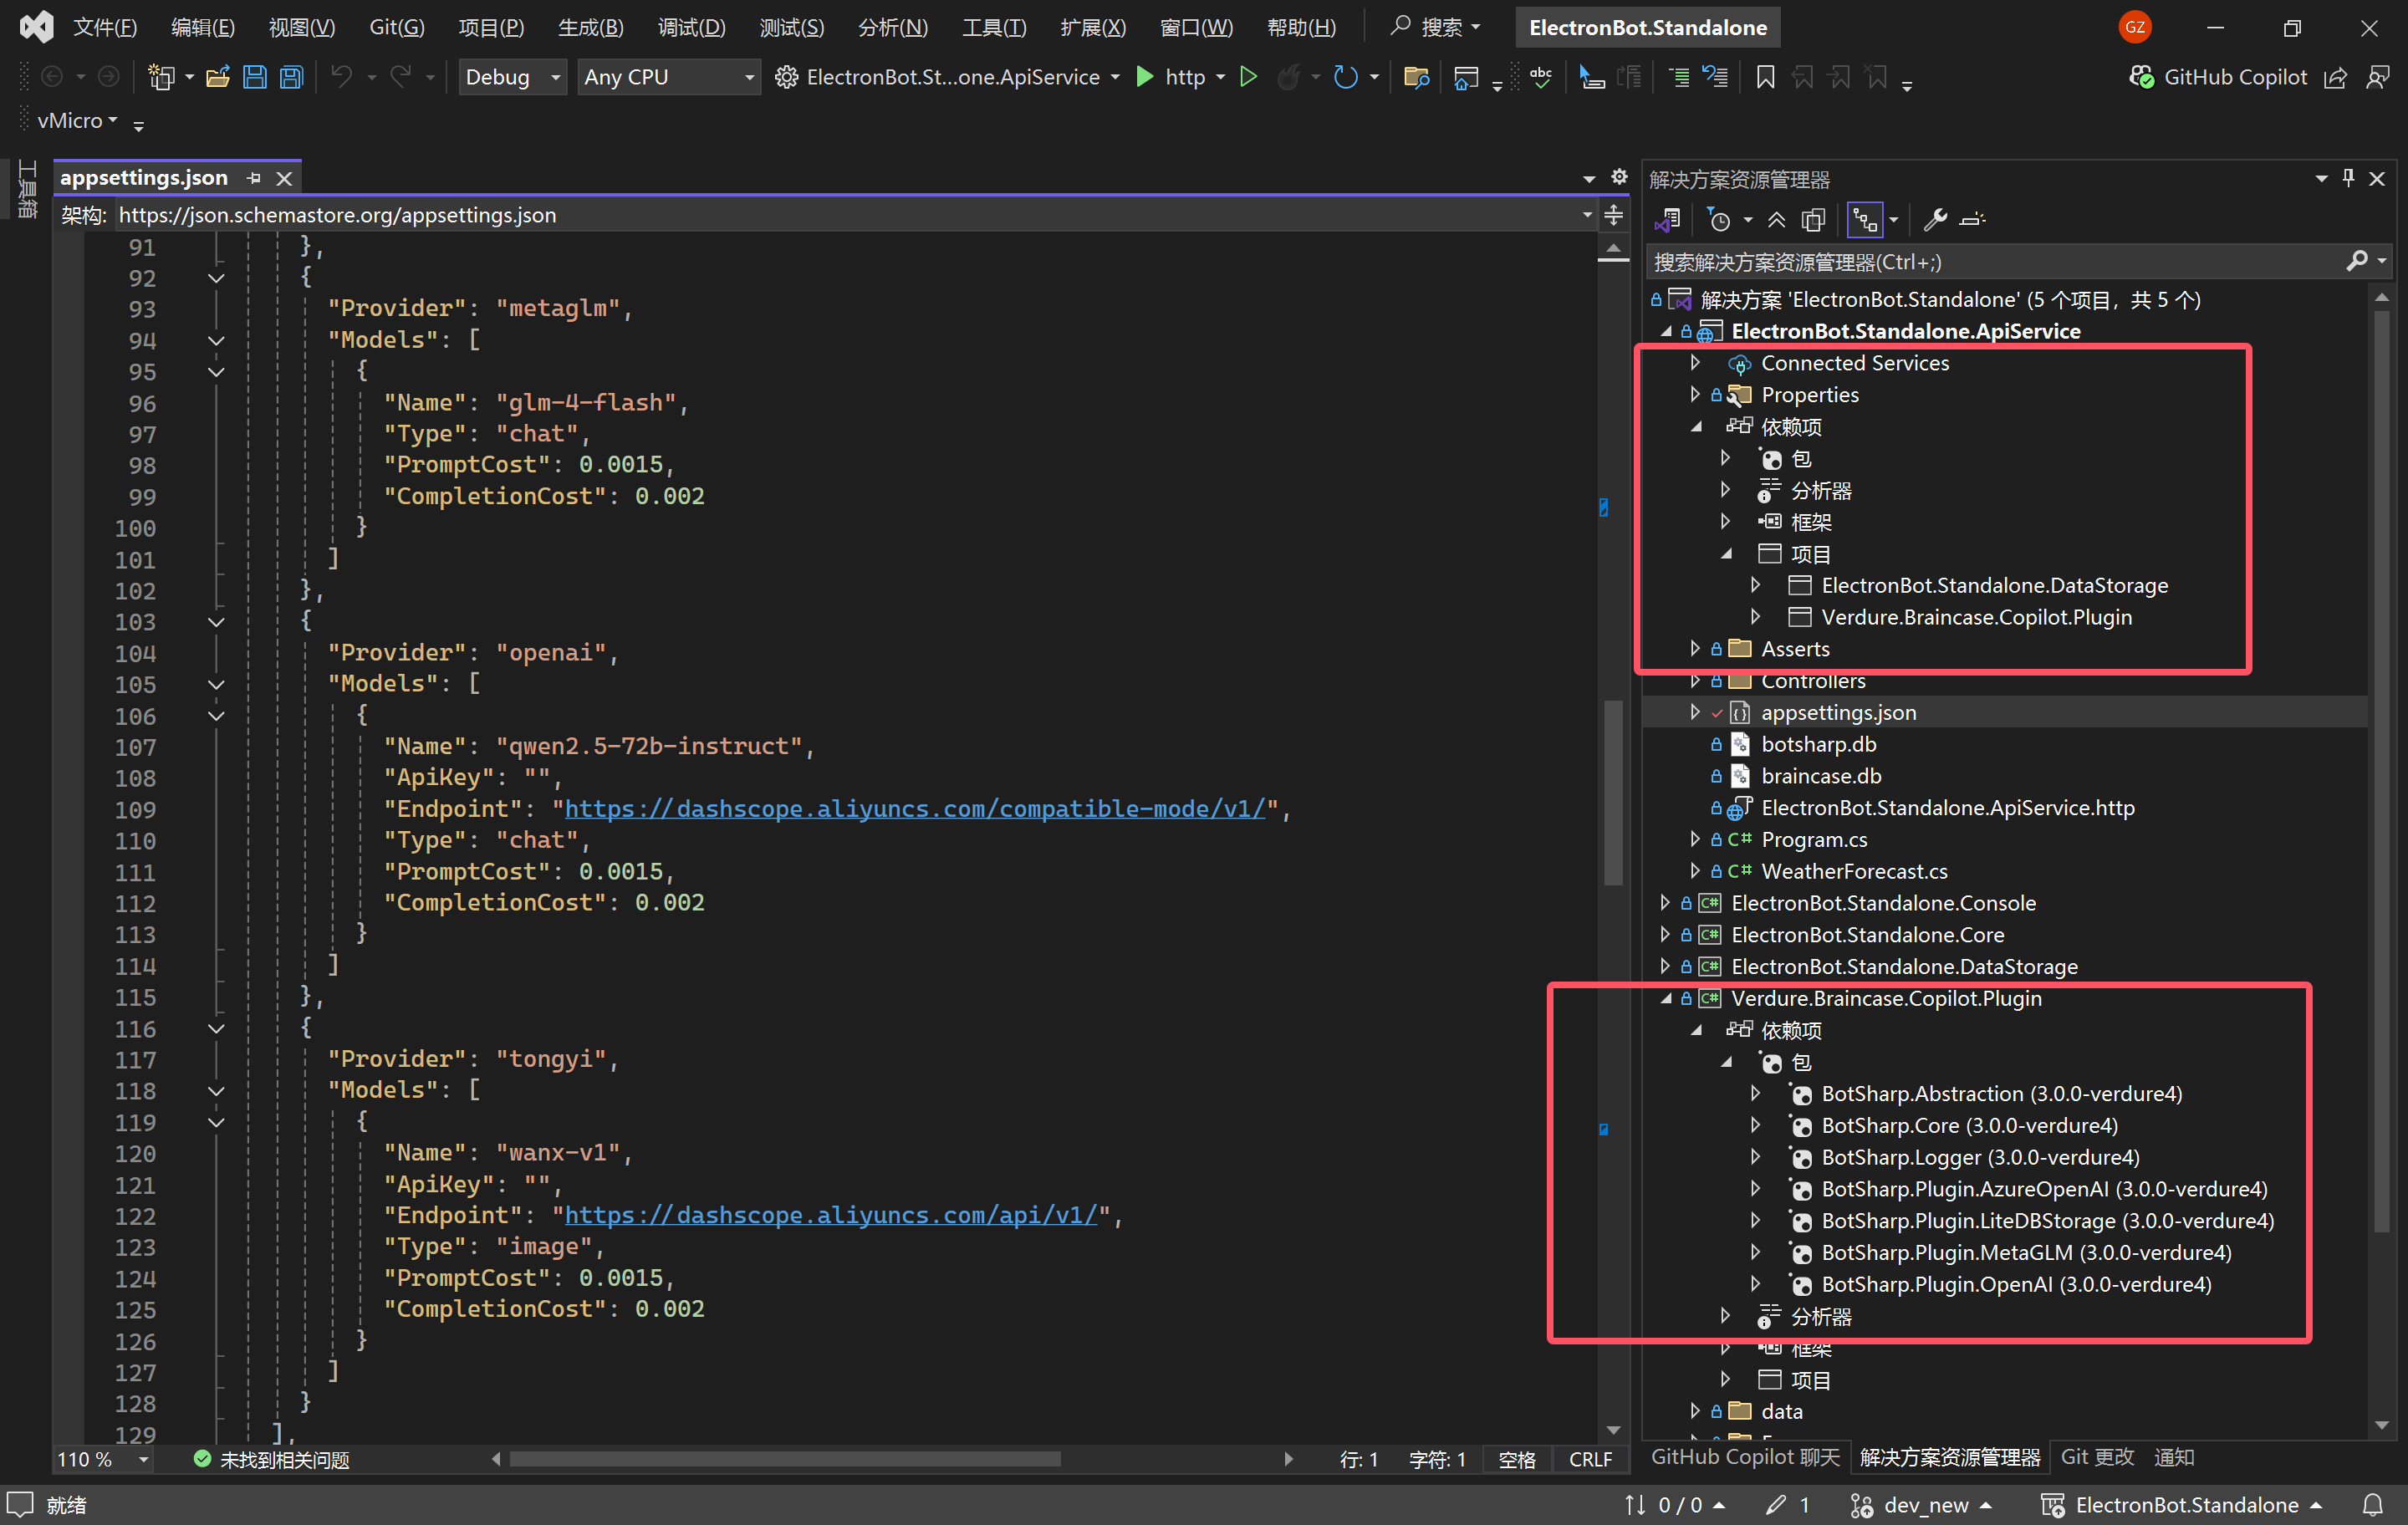
Task: Click the 搜索 search button in title bar
Action: pyautogui.click(x=1435, y=27)
